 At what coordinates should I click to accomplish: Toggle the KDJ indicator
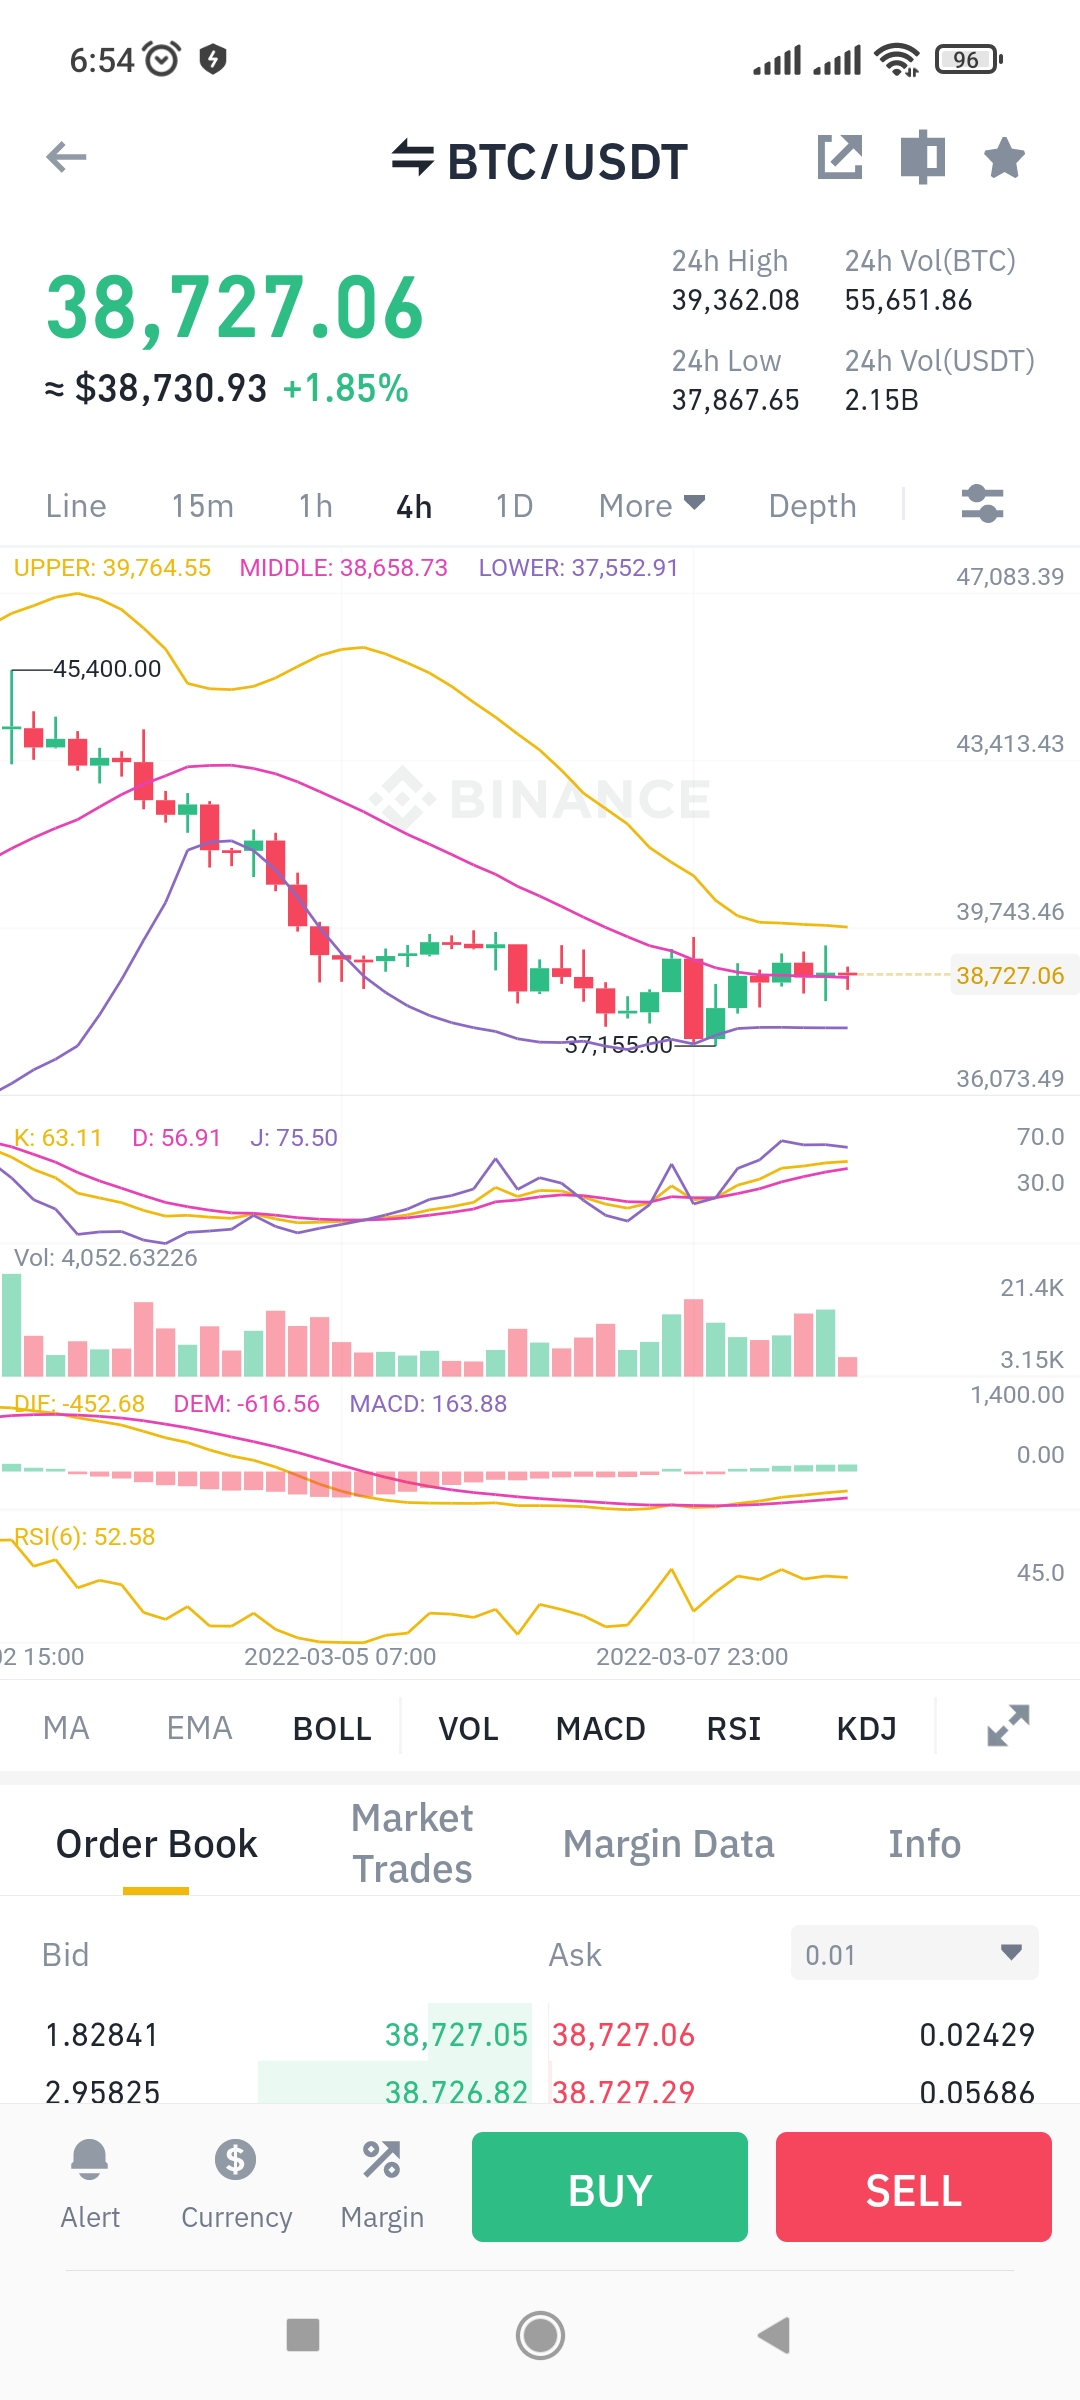tap(866, 1728)
